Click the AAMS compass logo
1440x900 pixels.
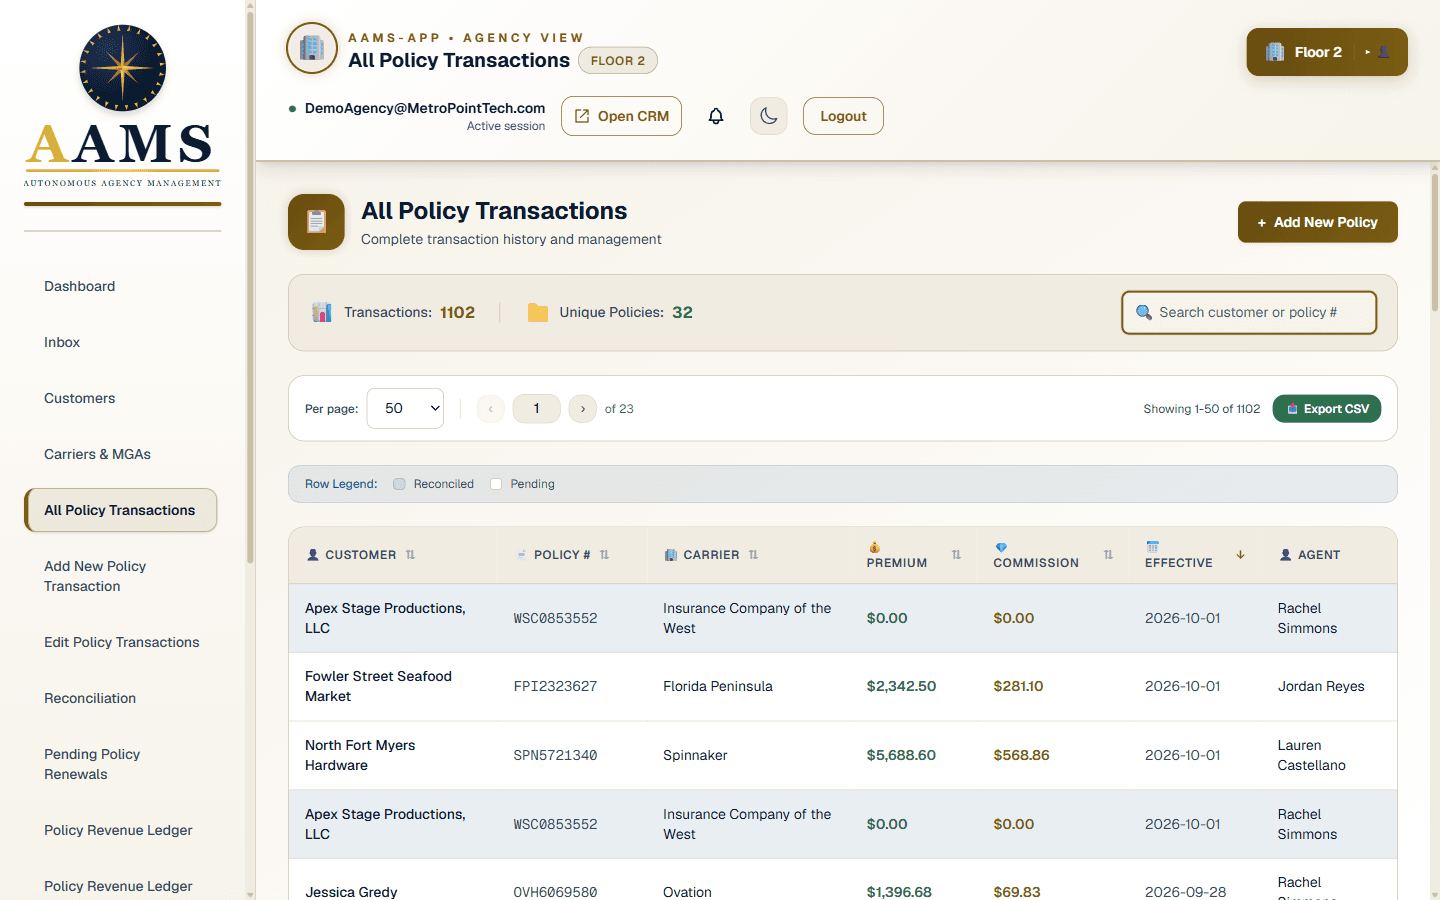pos(123,67)
